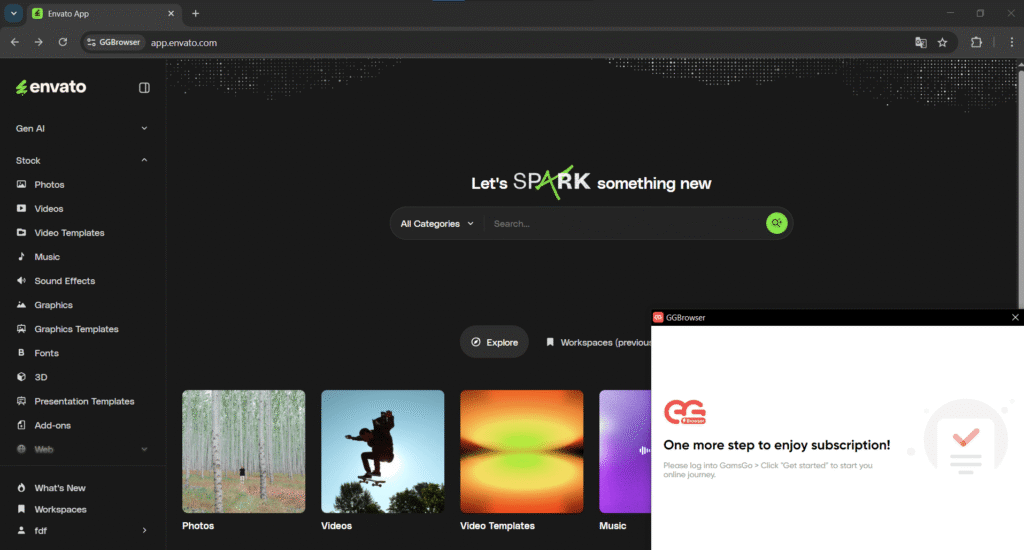
Task: Select the Explore tab
Action: coord(494,342)
